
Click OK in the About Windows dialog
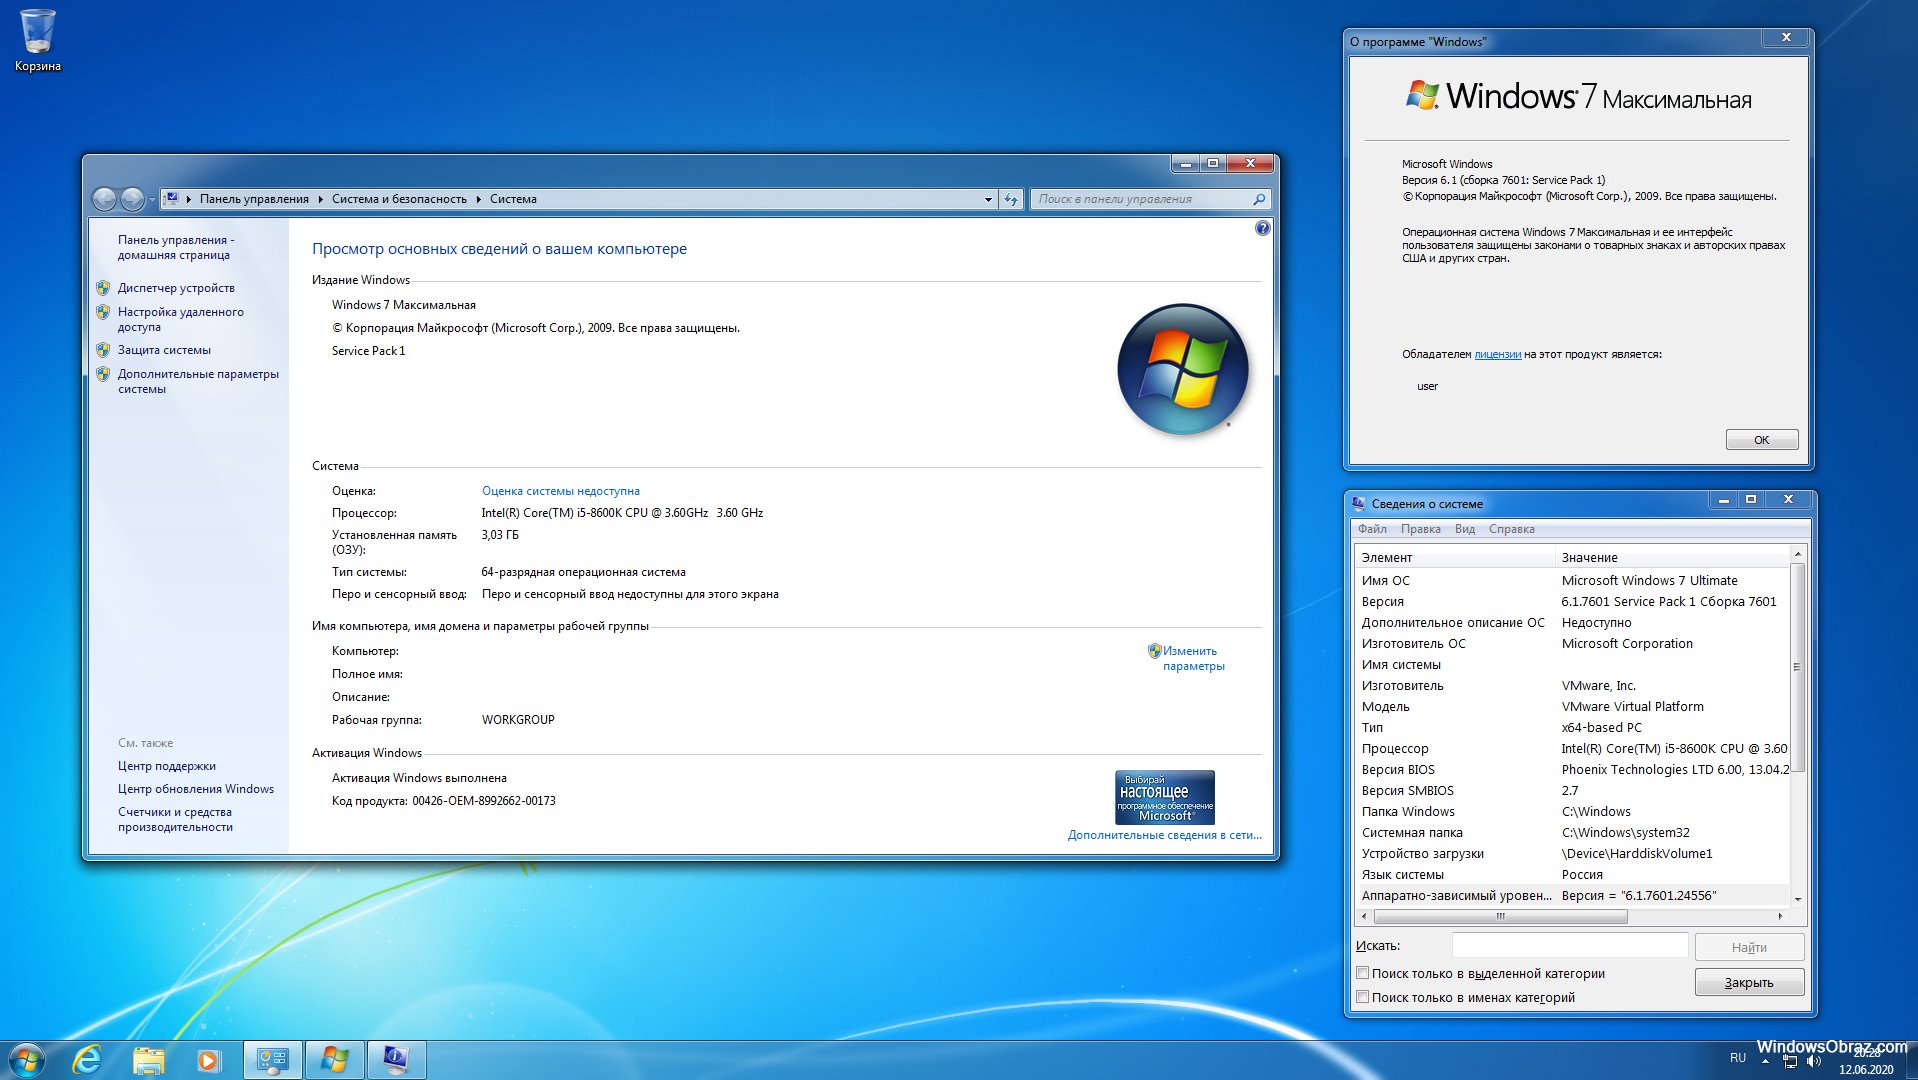point(1761,440)
